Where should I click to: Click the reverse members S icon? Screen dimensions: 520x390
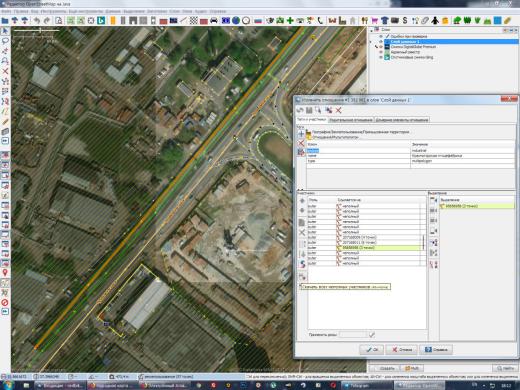click(302, 264)
